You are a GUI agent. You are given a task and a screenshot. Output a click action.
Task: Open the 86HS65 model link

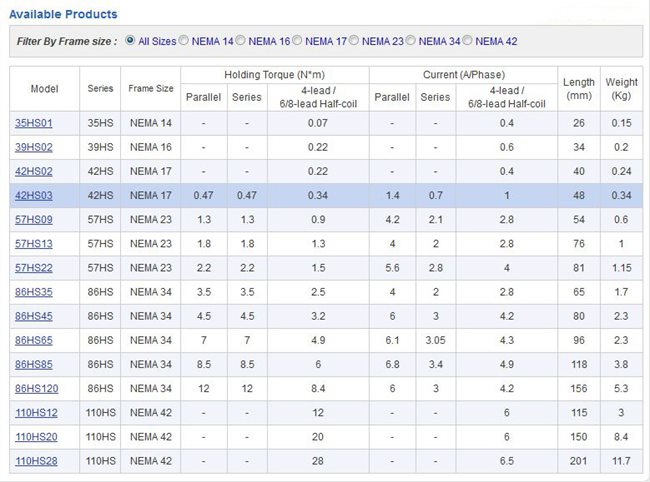pyautogui.click(x=34, y=340)
